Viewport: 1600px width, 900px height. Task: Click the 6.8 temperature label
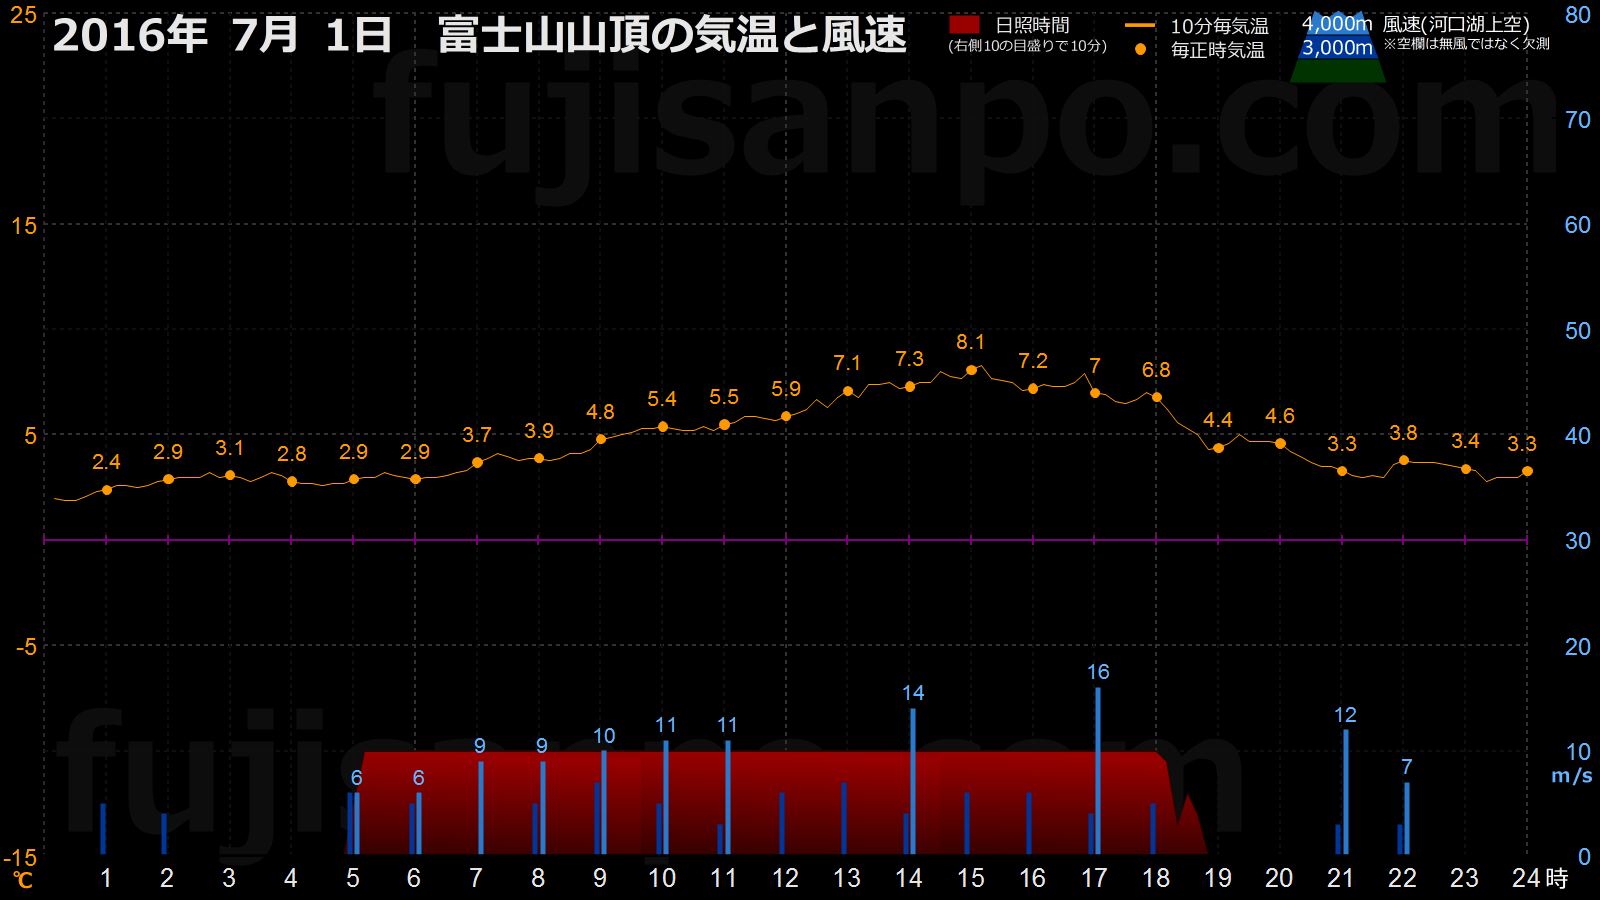tap(1156, 370)
